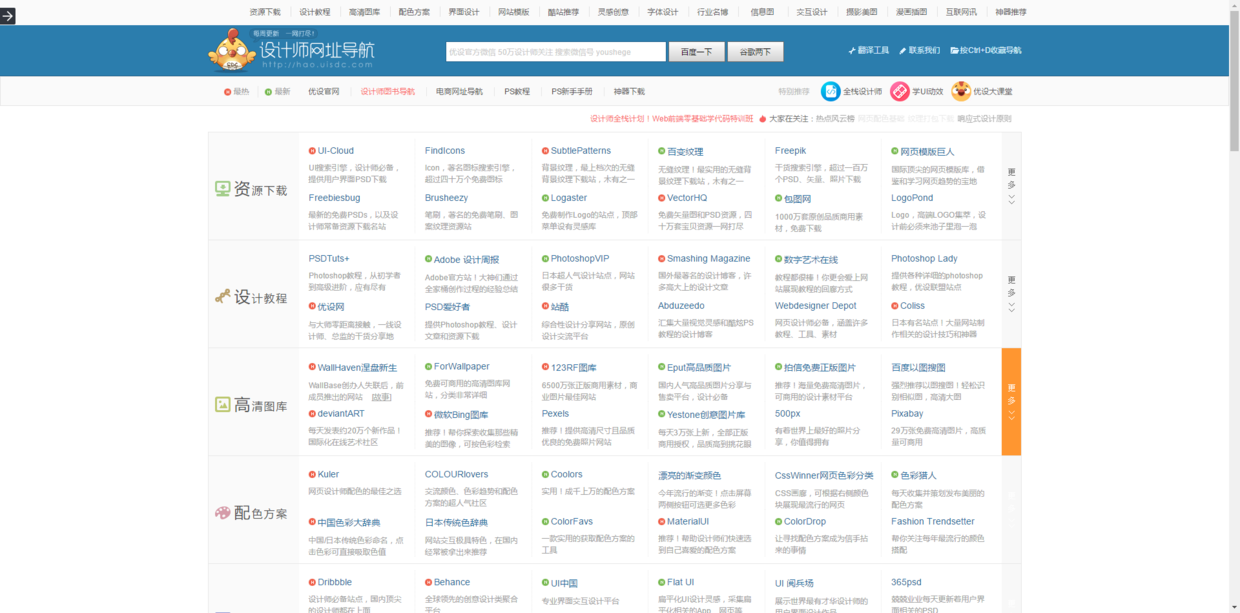Open the Fashion Trendsetter link
The image size is (1240, 613).
coord(933,521)
